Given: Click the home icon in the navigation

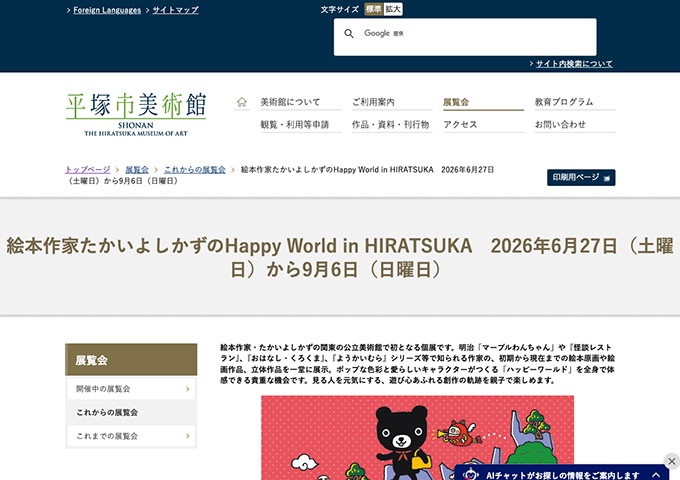Looking at the screenshot, I should 242,102.
